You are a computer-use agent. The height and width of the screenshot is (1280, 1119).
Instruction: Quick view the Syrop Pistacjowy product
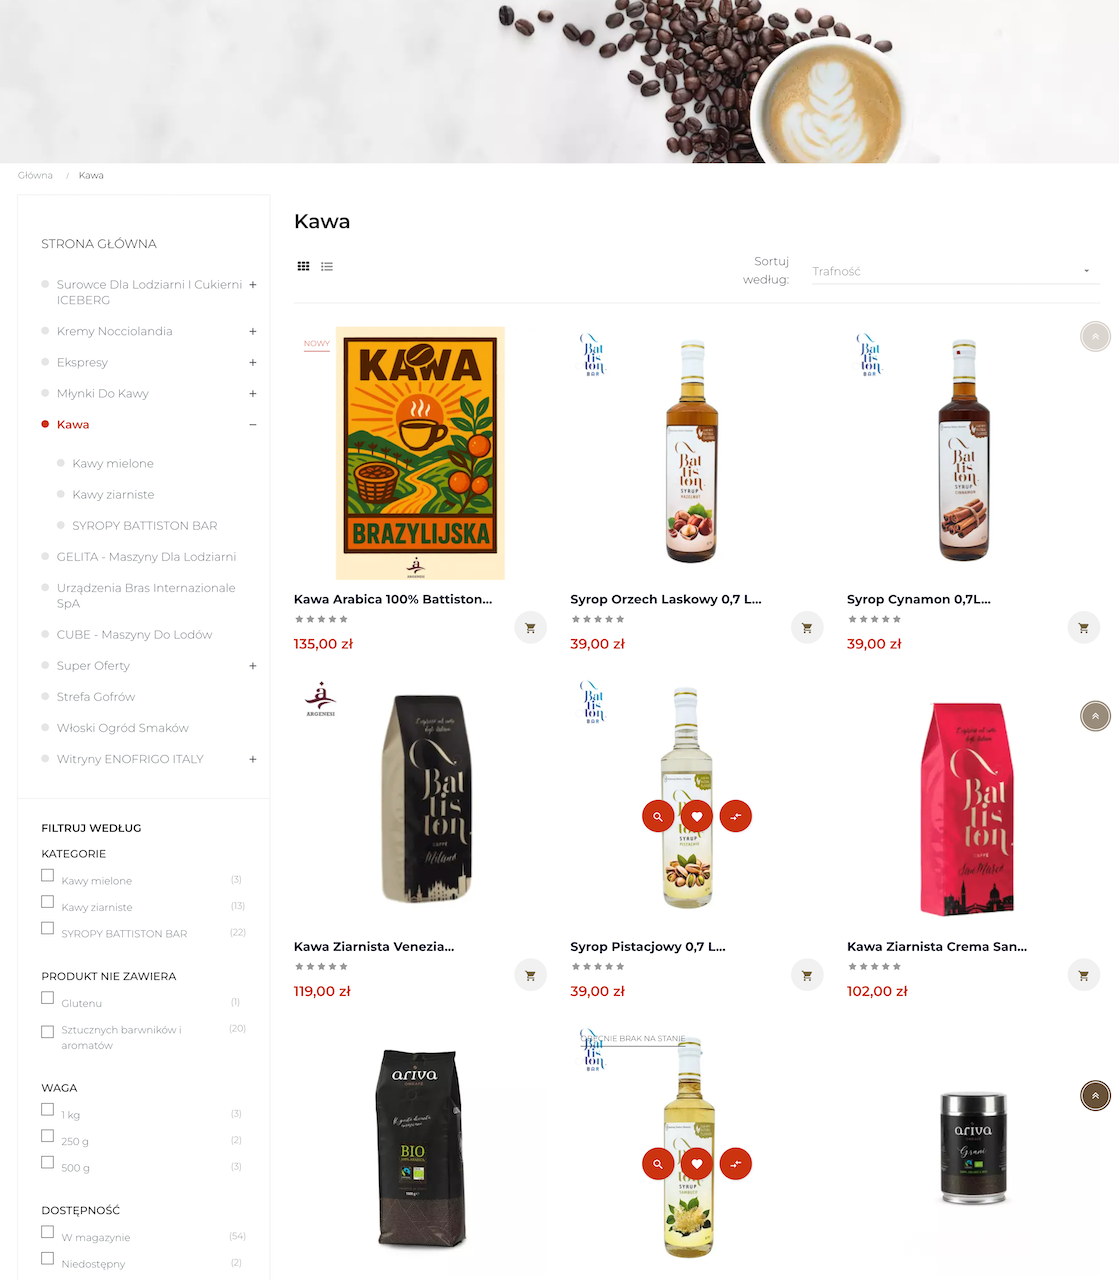point(658,816)
